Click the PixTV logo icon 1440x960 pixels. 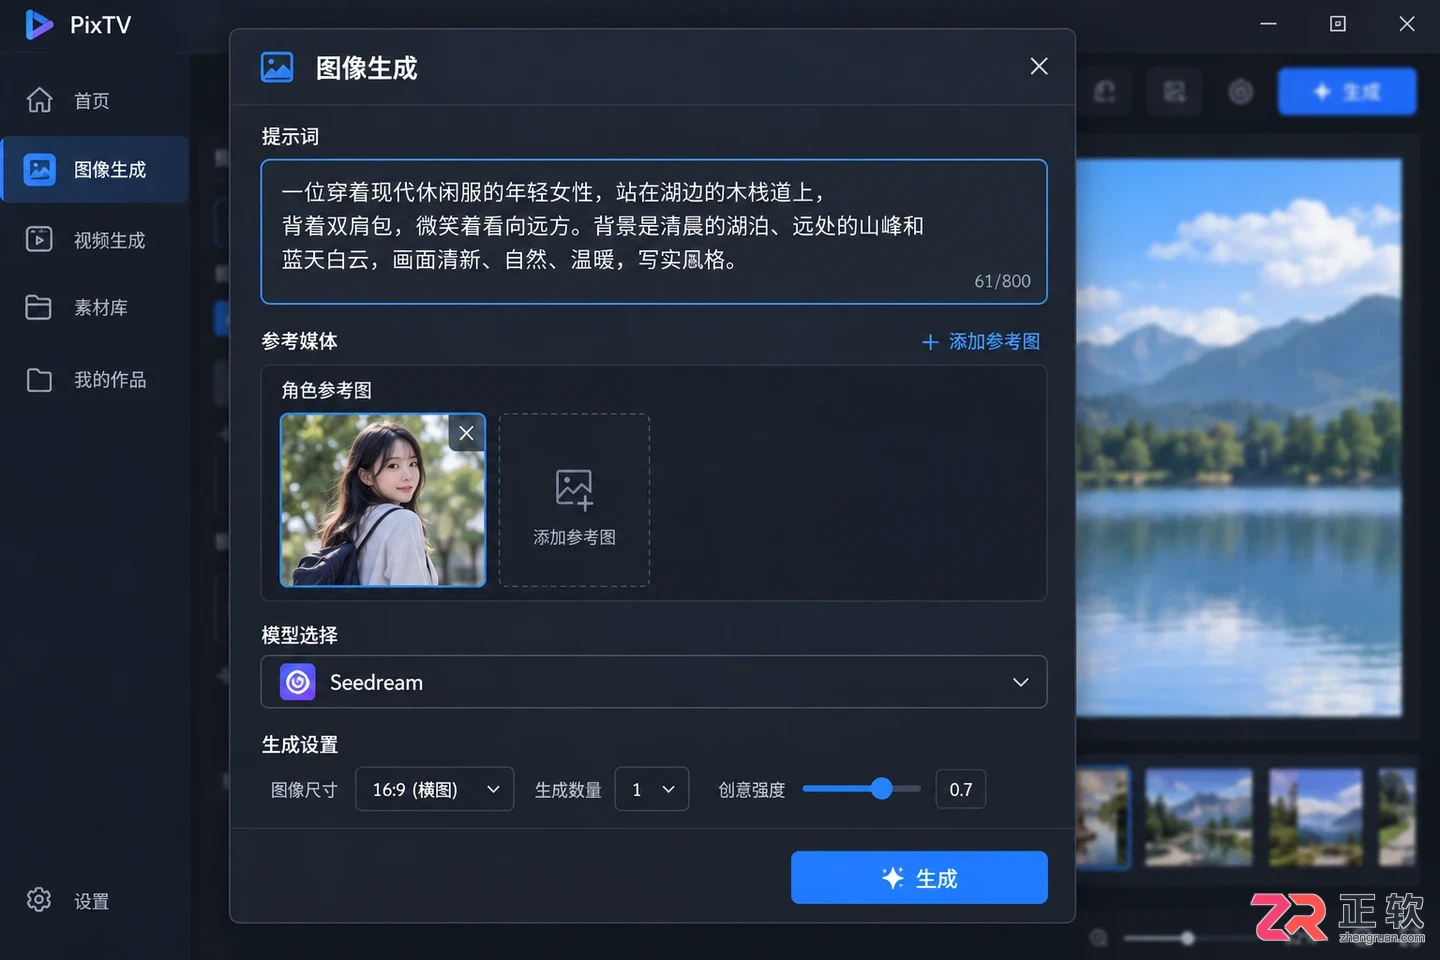[x=39, y=24]
